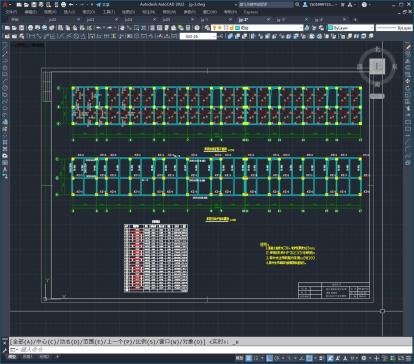Click Save in the quick access toolbar
Image resolution: width=414 pixels, height=364 pixels.
(x=34, y=5)
